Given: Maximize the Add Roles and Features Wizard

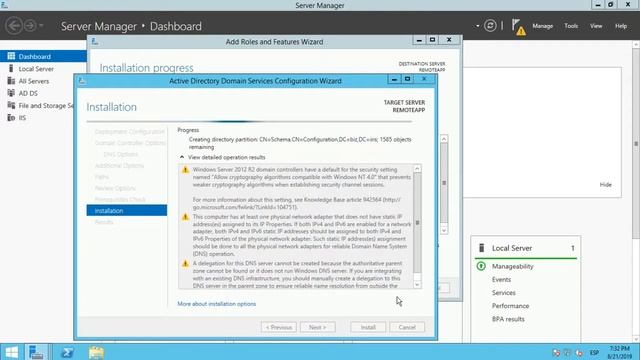Looking at the screenshot, I should 432,40.
